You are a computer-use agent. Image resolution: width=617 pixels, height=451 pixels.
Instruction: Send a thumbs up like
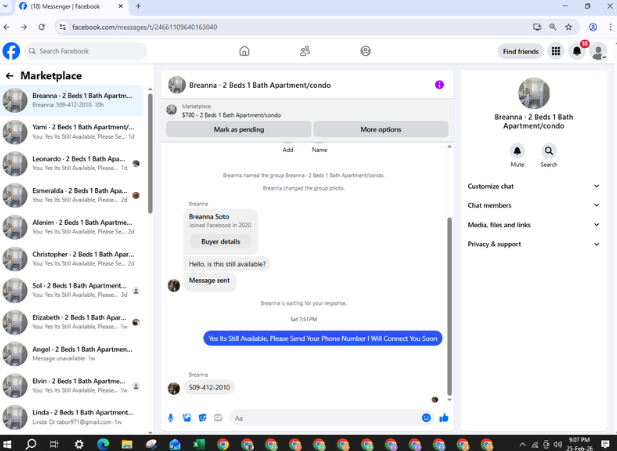(x=444, y=418)
